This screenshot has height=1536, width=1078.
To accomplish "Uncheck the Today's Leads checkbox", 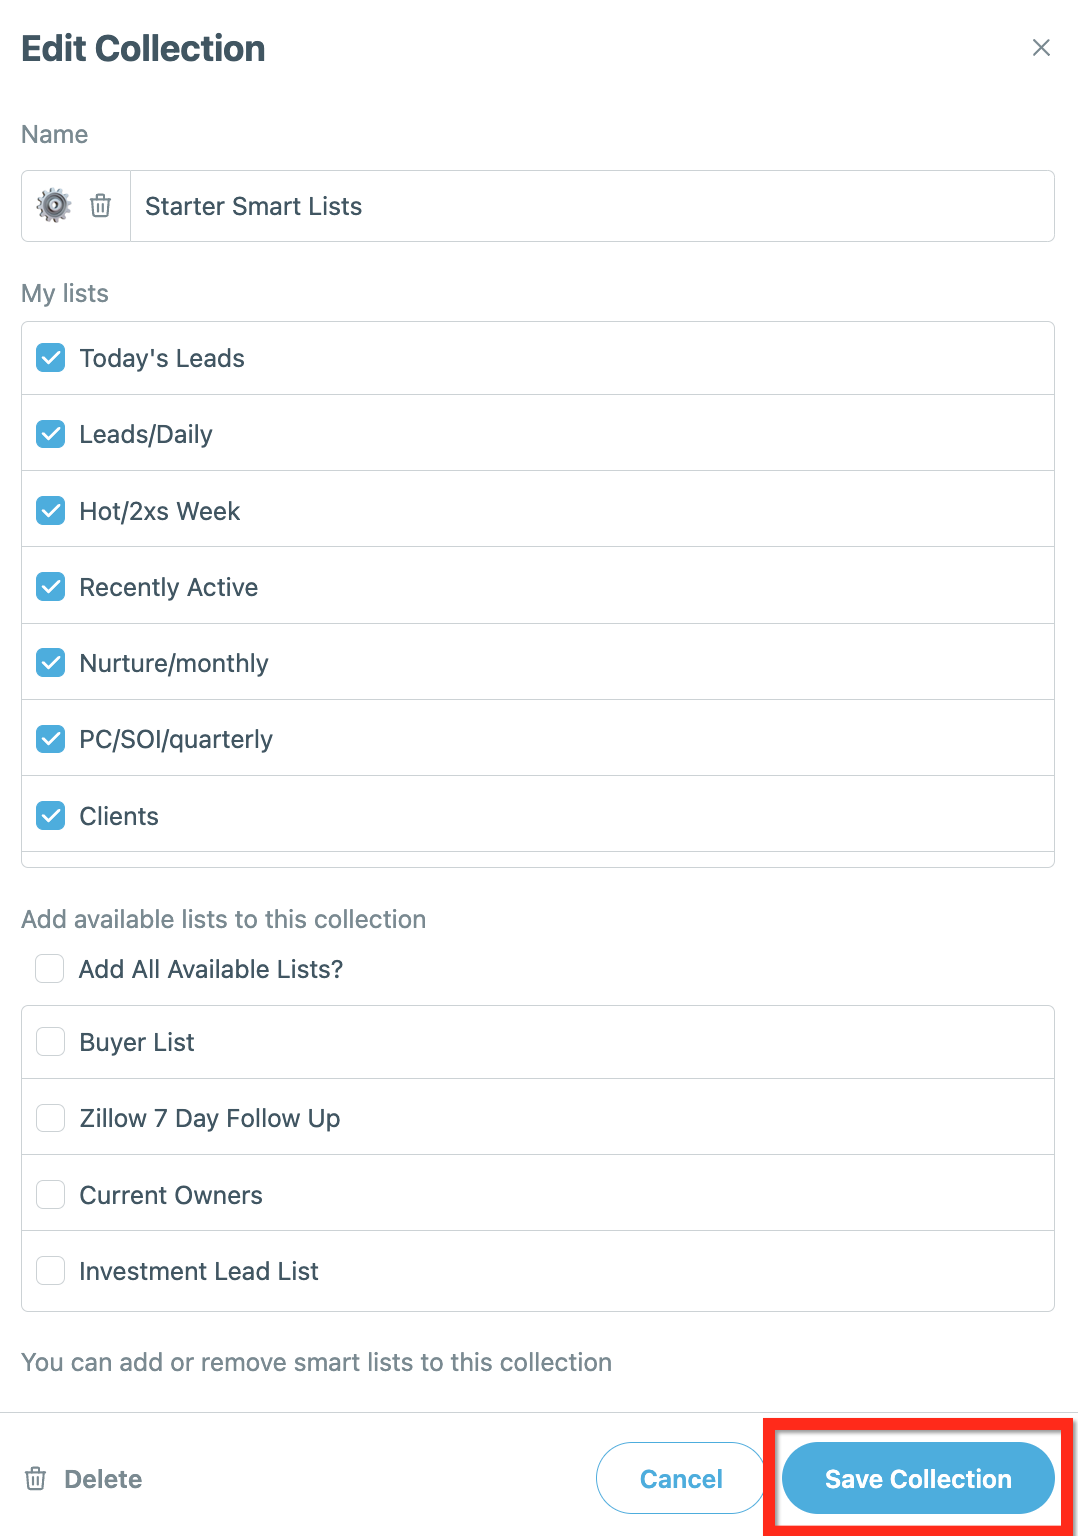I will tap(51, 358).
